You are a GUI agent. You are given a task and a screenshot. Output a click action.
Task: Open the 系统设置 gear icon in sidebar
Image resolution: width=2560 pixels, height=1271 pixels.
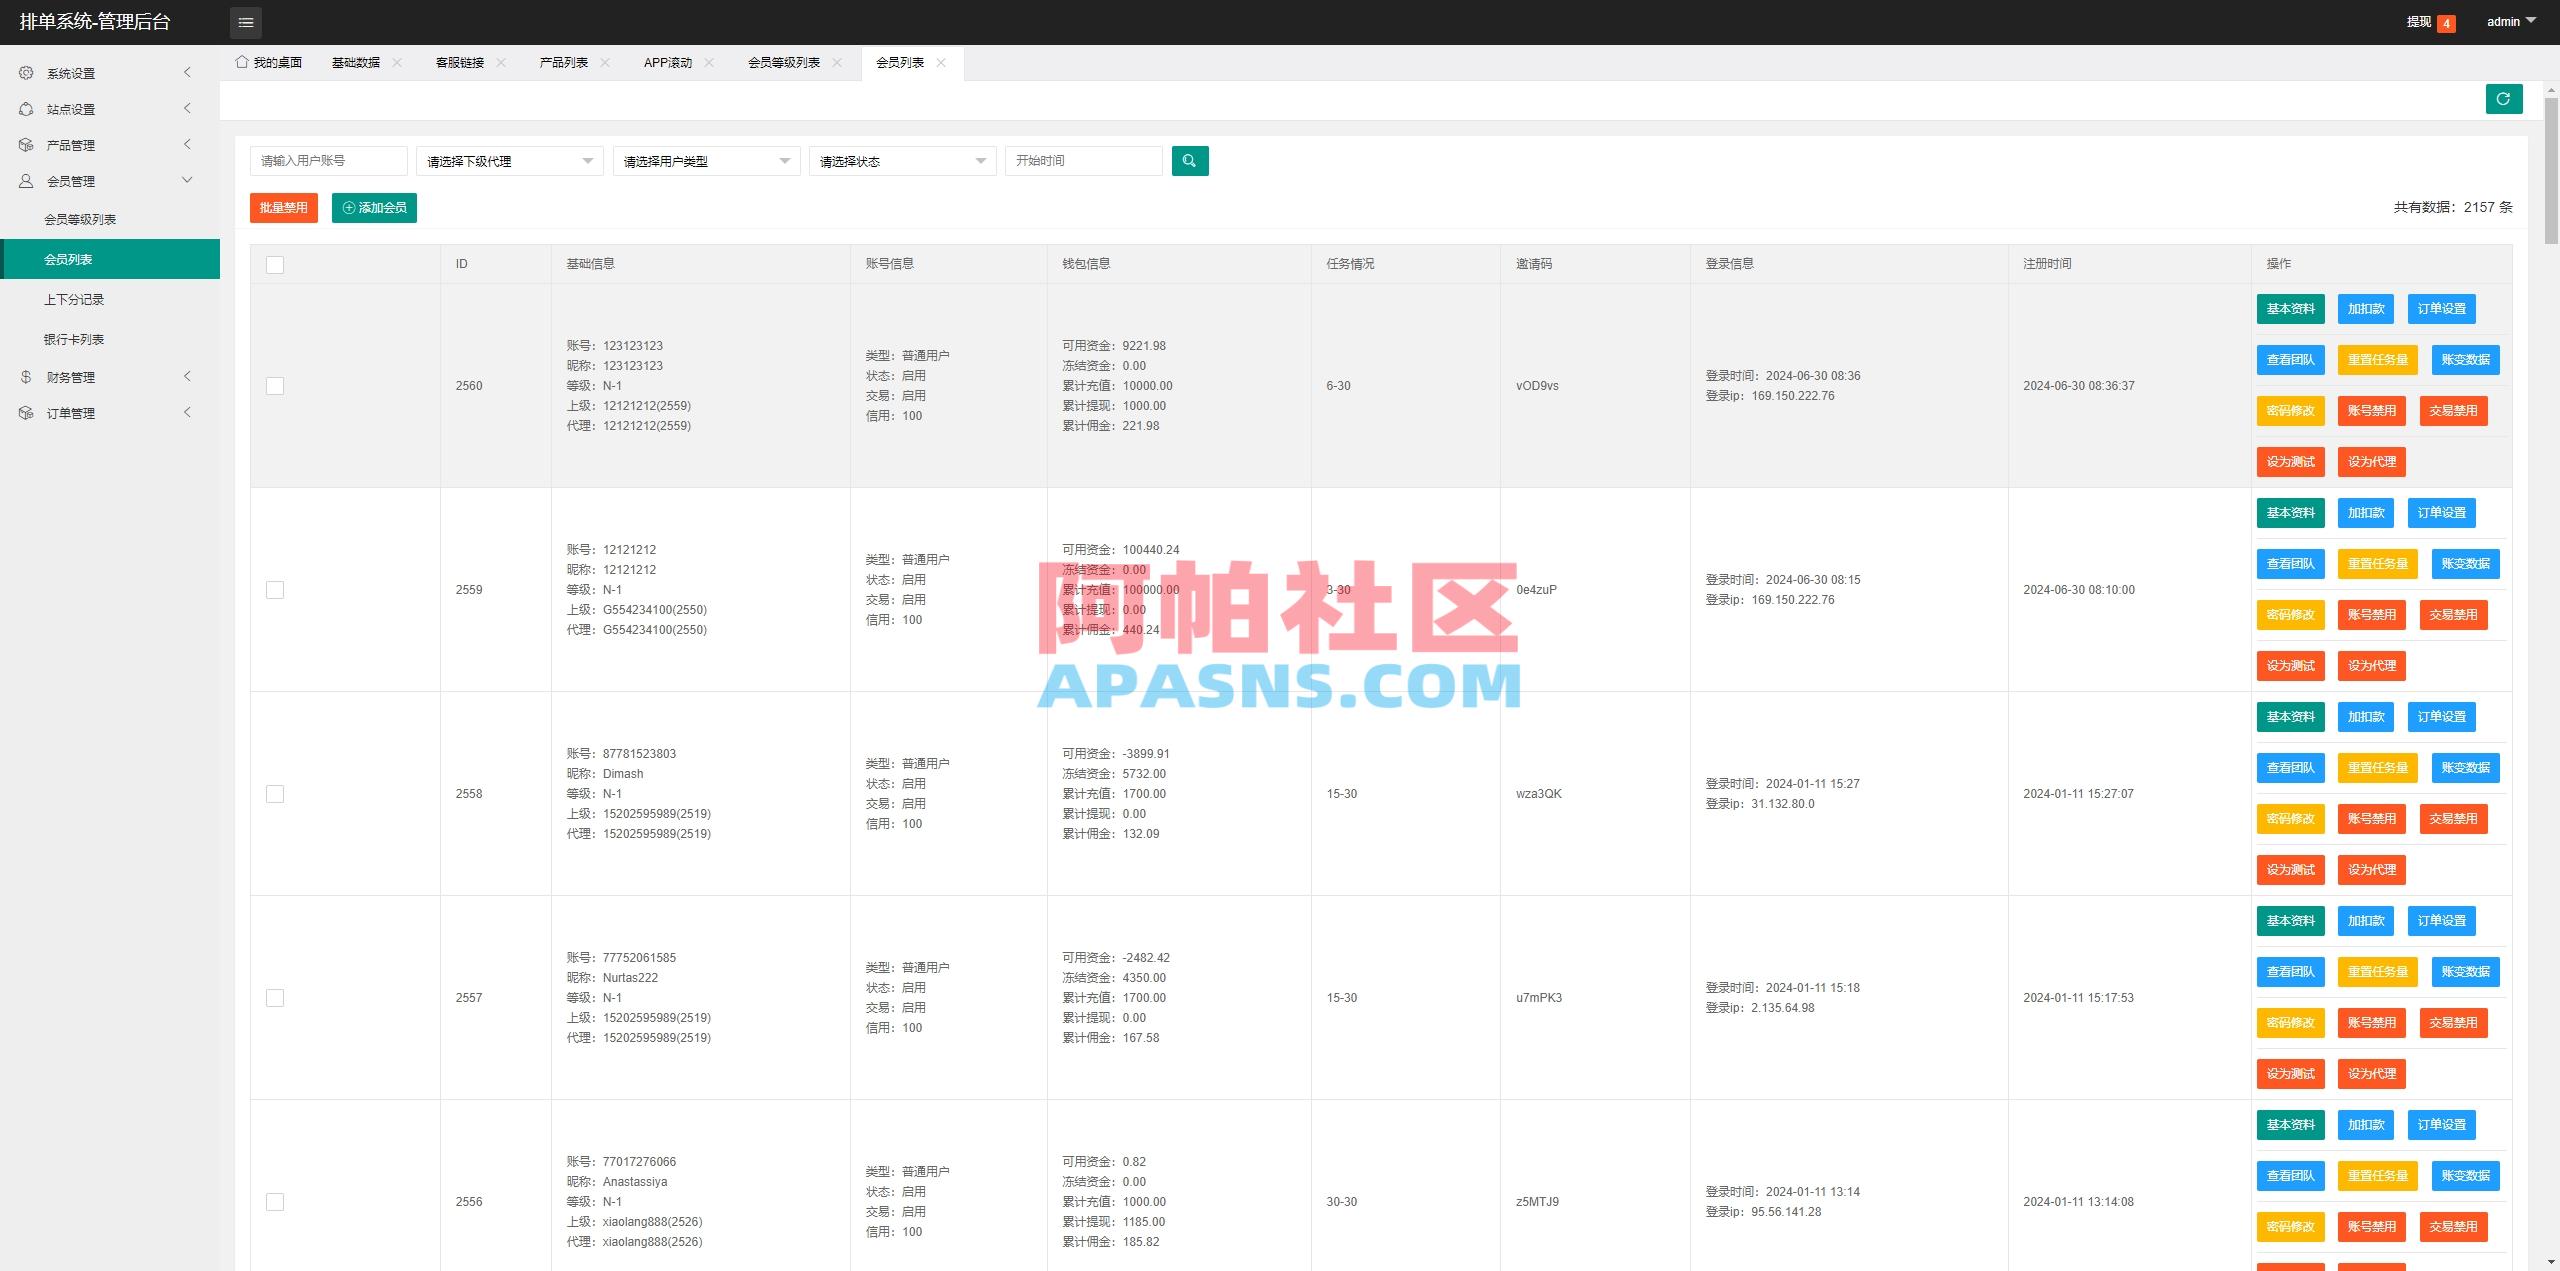point(25,72)
